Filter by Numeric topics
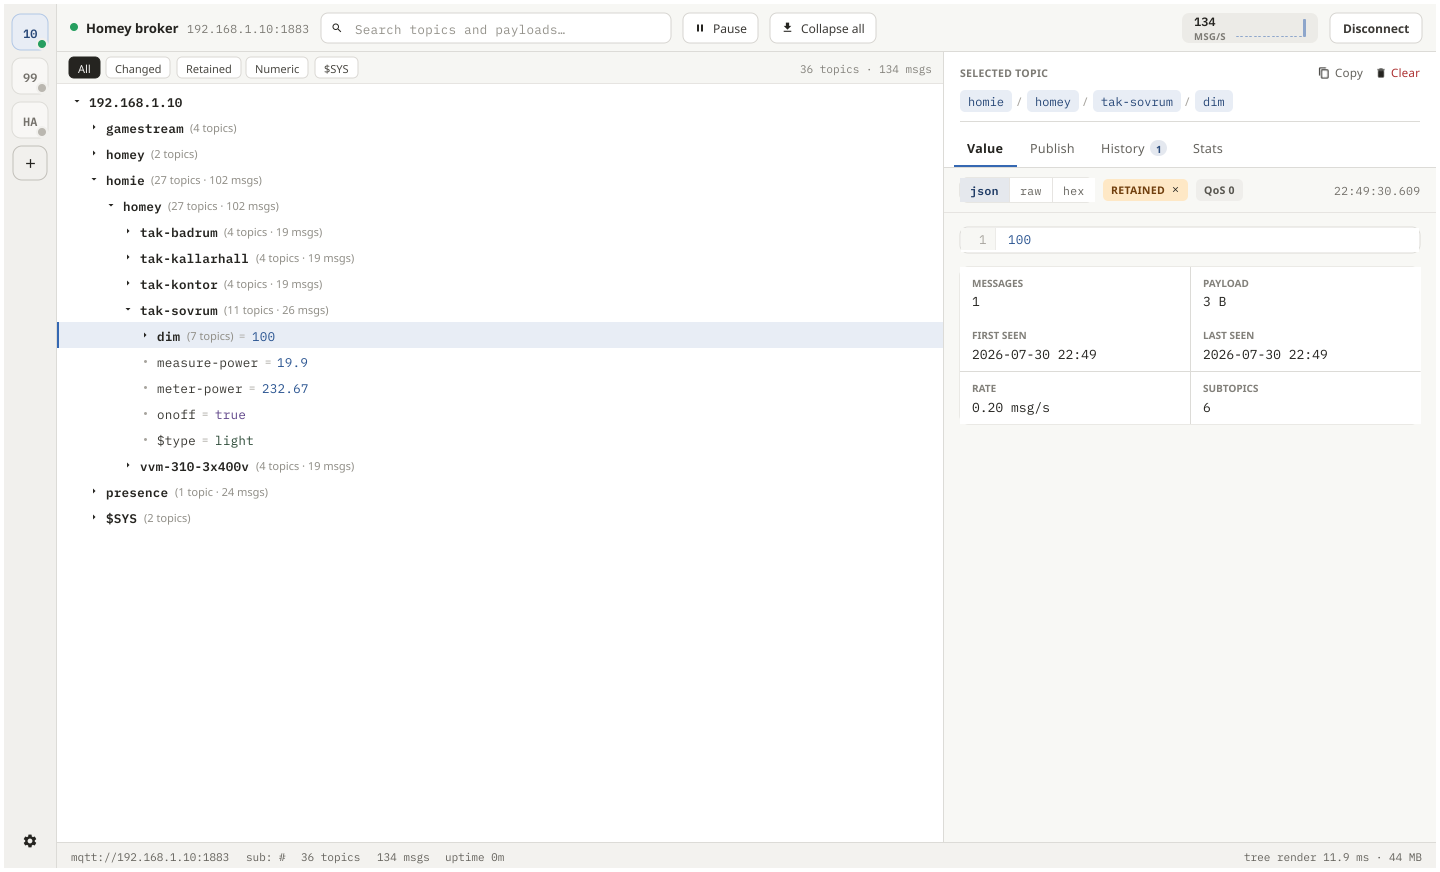The image size is (1440, 872). [277, 68]
